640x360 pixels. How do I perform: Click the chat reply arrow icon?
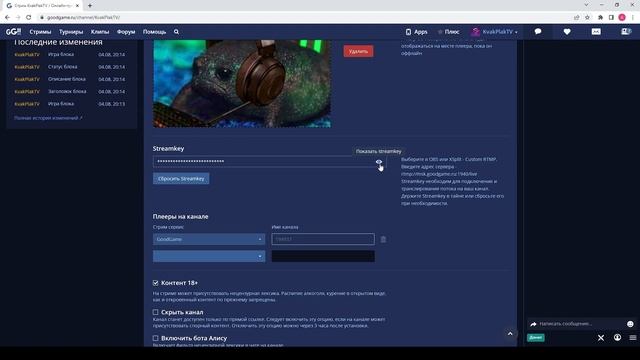click(533, 324)
